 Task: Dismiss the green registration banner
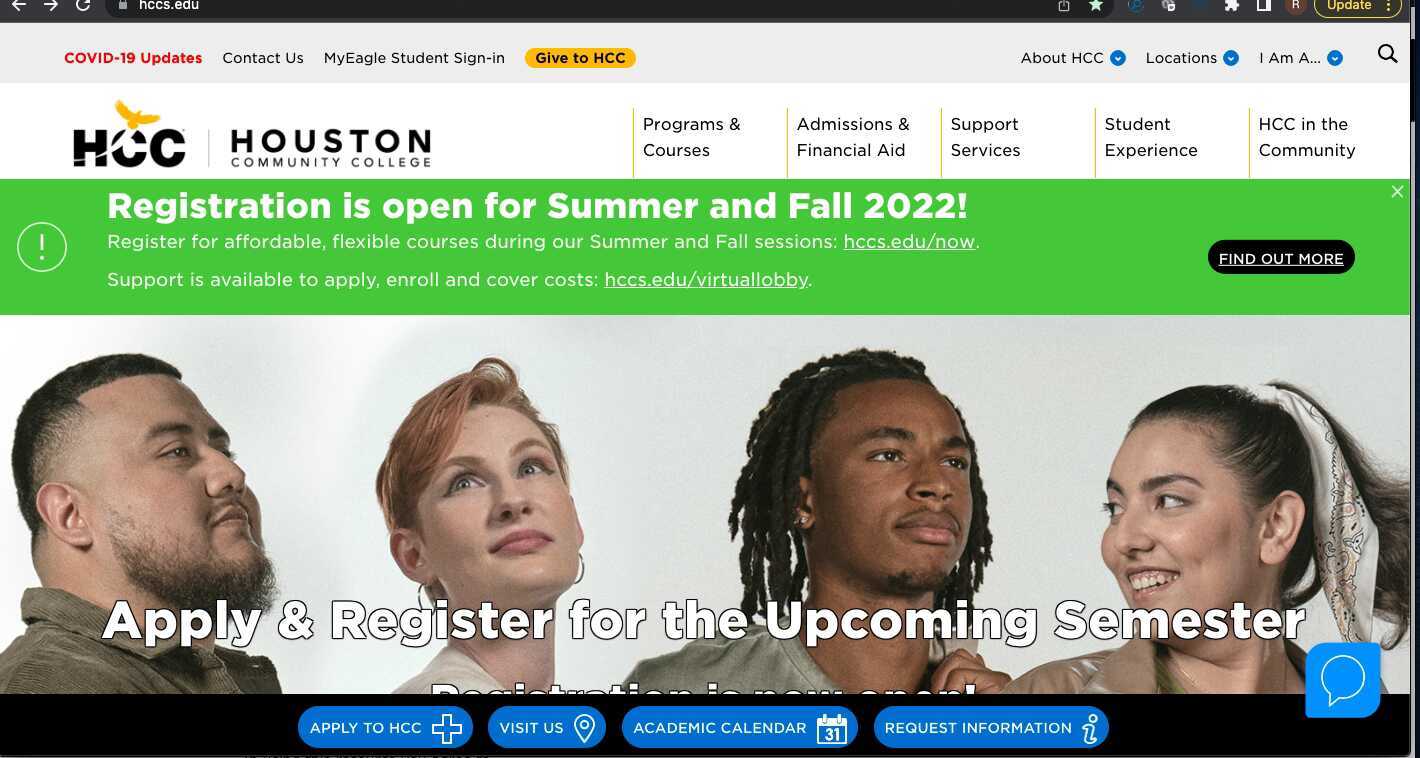(1397, 192)
